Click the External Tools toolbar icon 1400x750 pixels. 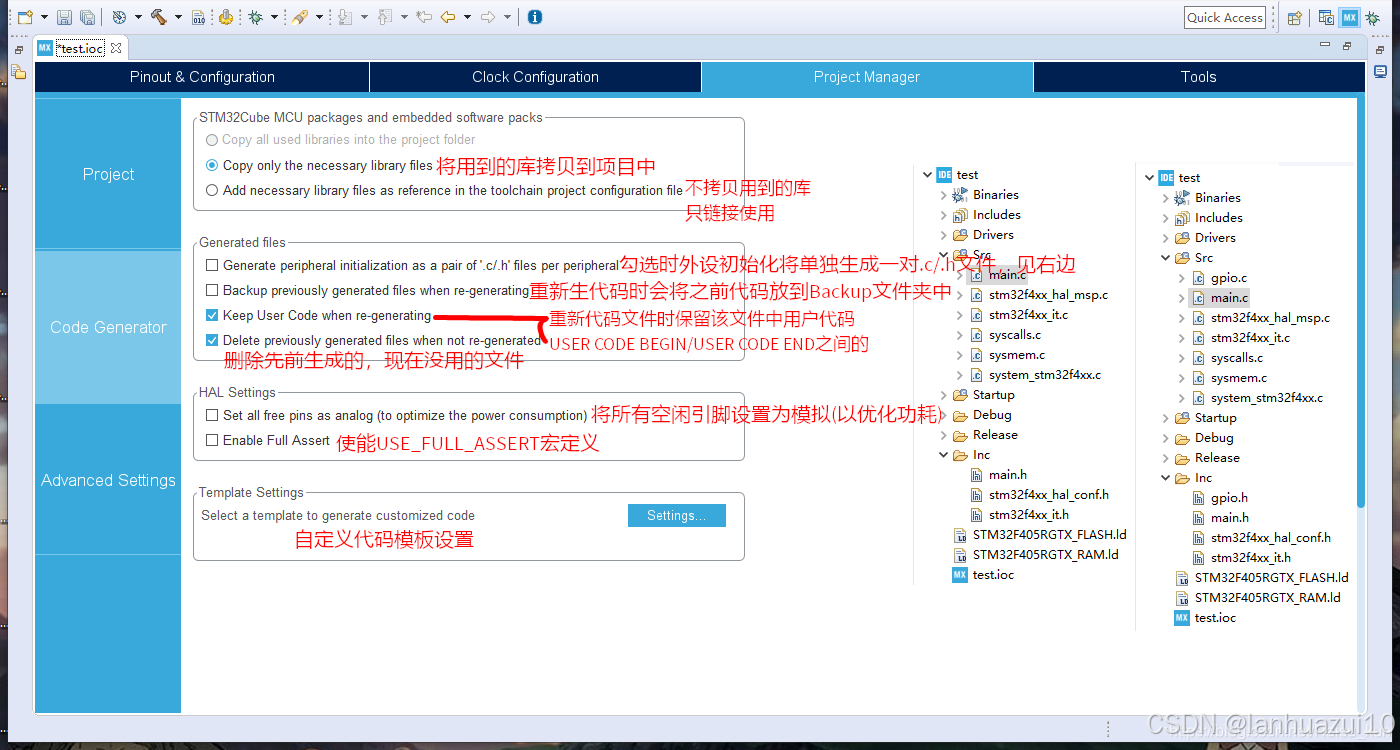(300, 17)
